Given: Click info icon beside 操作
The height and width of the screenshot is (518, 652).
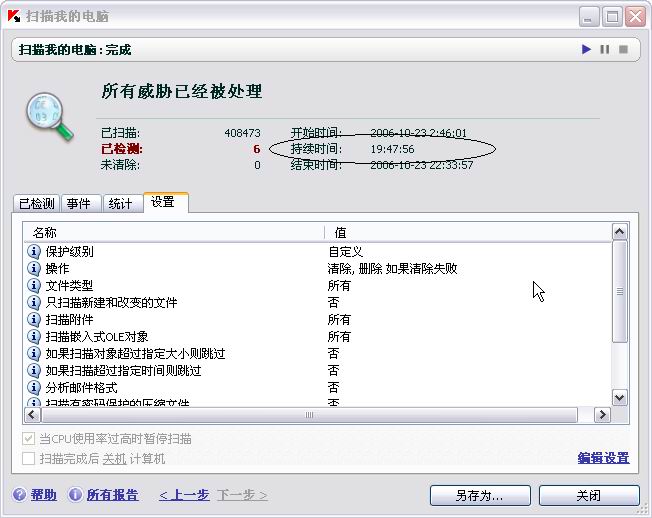Looking at the screenshot, I should point(34,269).
